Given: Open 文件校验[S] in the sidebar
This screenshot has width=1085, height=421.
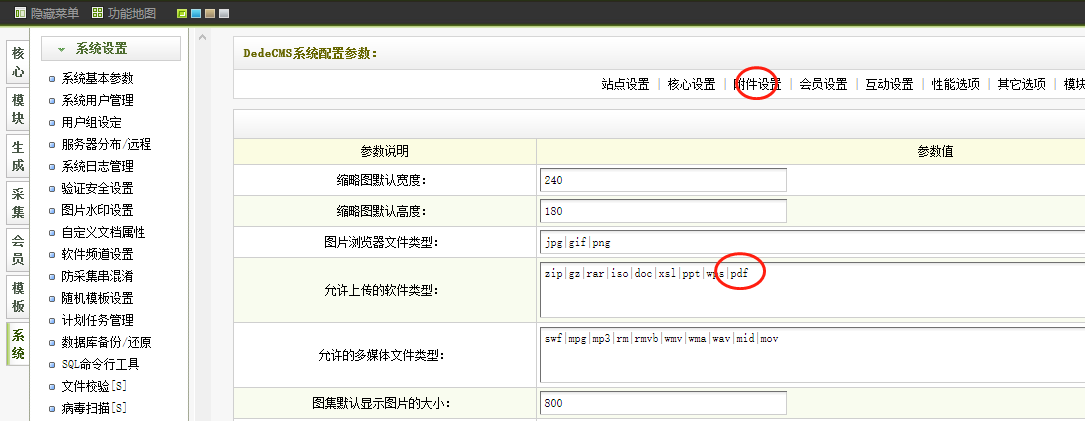Looking at the screenshot, I should tap(93, 386).
